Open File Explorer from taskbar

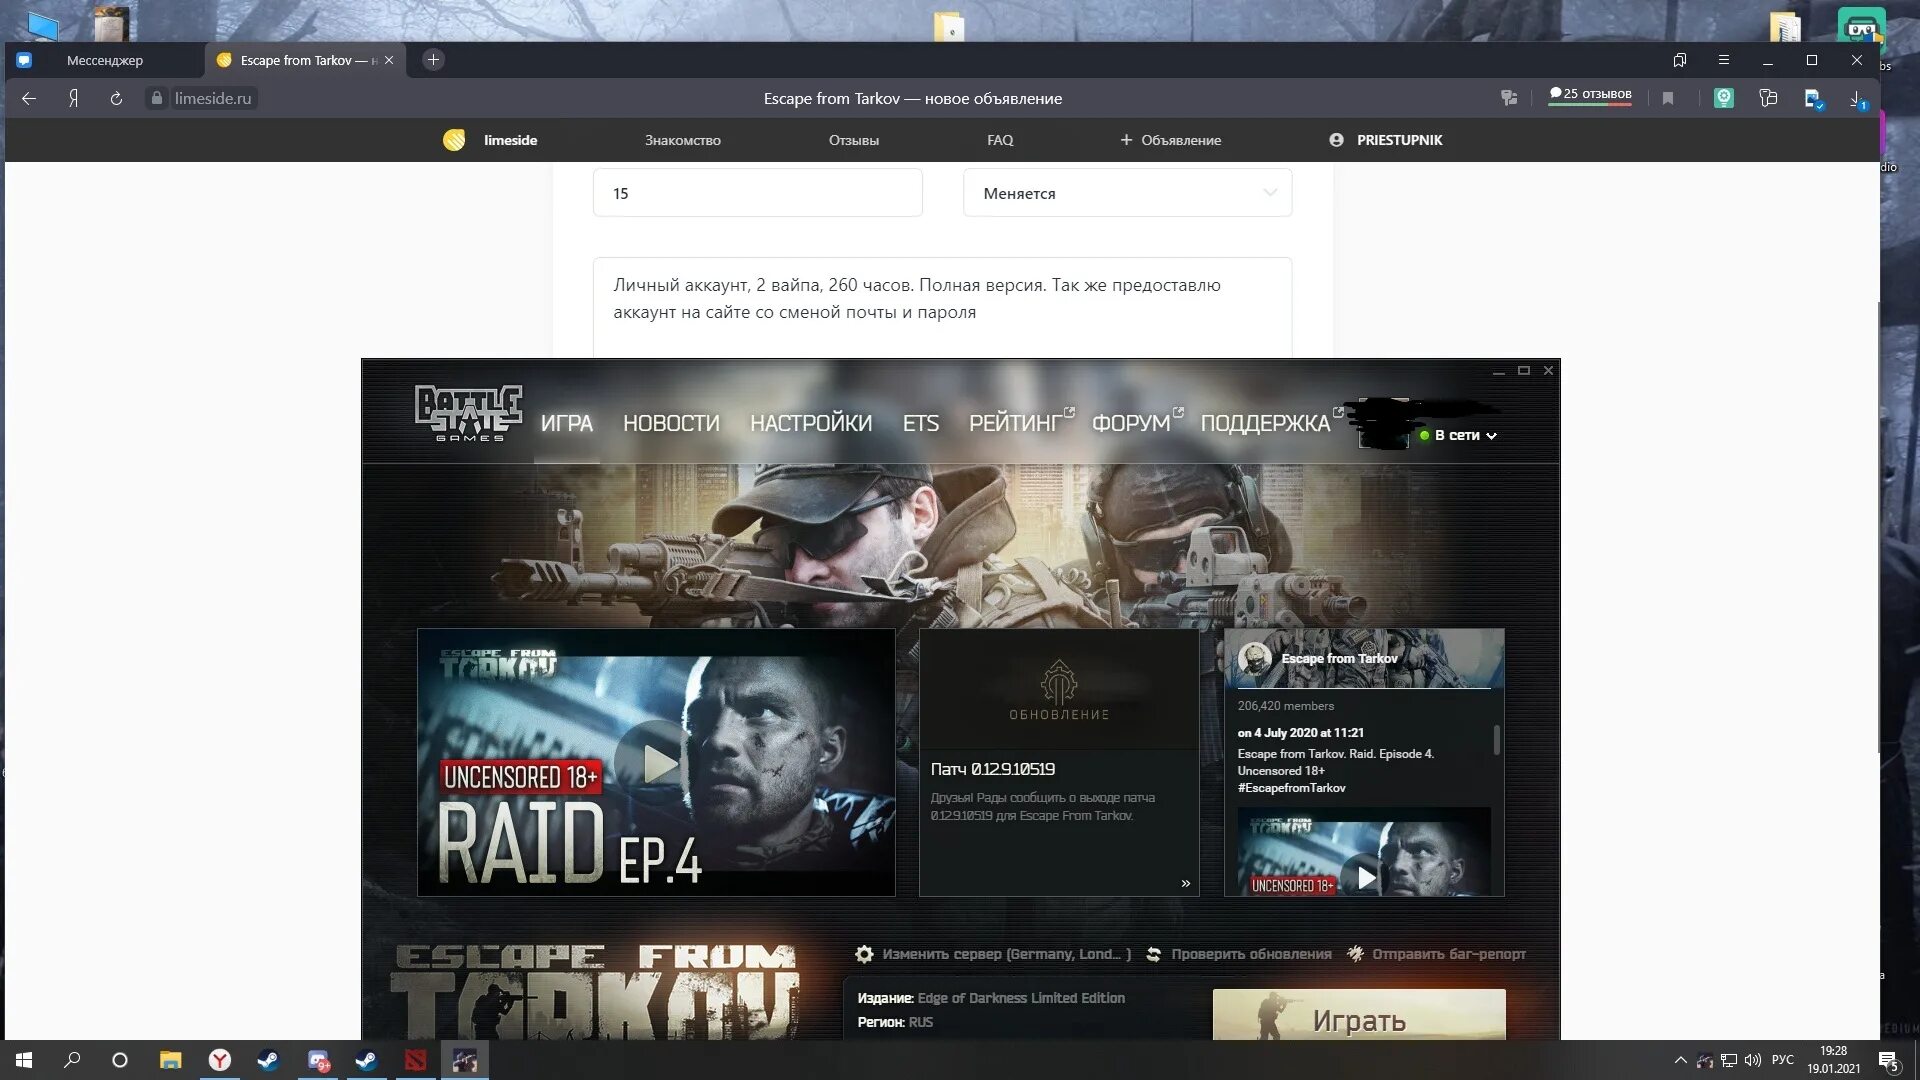coord(171,1060)
